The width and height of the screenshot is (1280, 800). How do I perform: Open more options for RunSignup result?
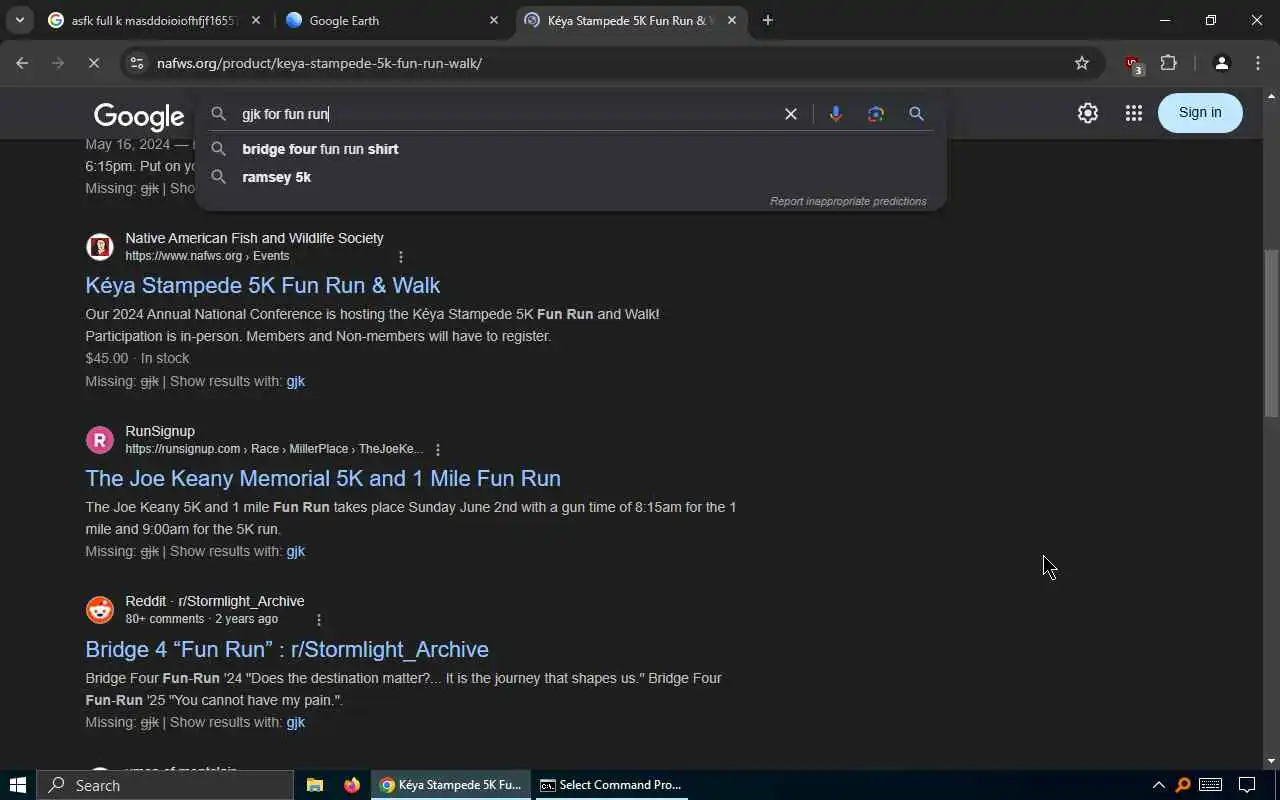pos(438,450)
